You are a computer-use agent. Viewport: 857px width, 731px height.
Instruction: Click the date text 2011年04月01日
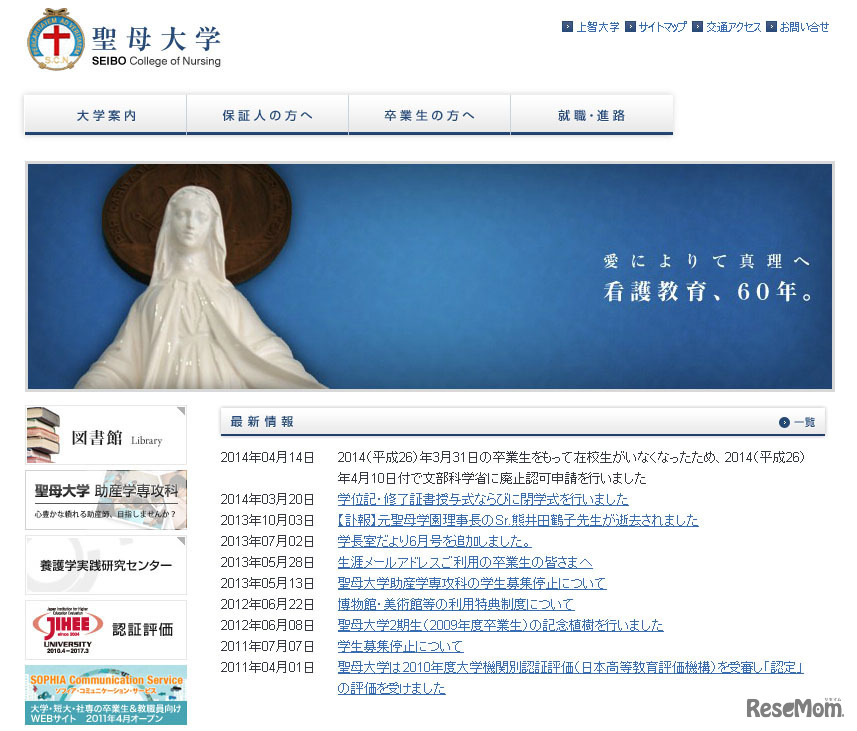click(x=267, y=667)
